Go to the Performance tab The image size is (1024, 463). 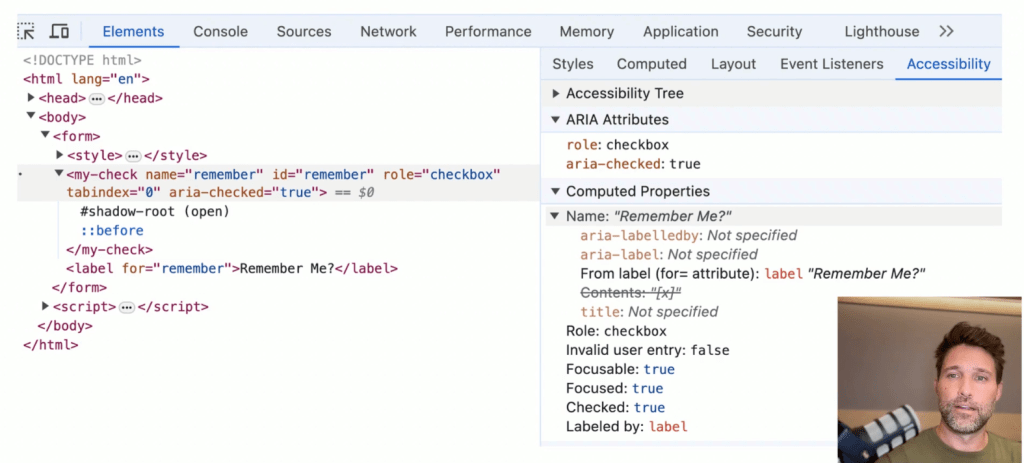[488, 31]
